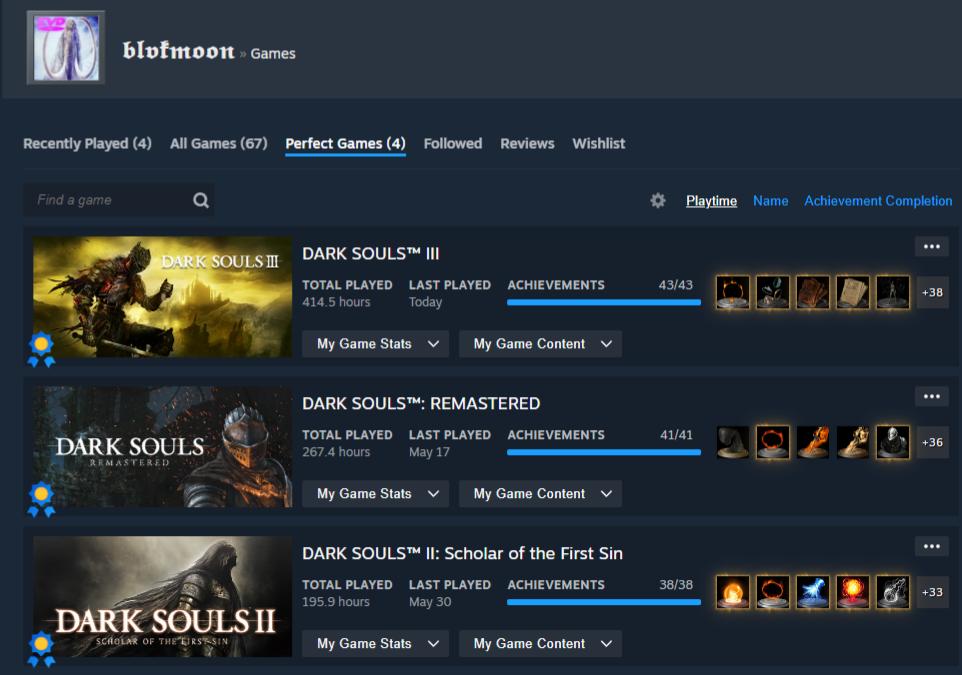Click the 41/41 achievements count

pyautogui.click(x=676, y=434)
